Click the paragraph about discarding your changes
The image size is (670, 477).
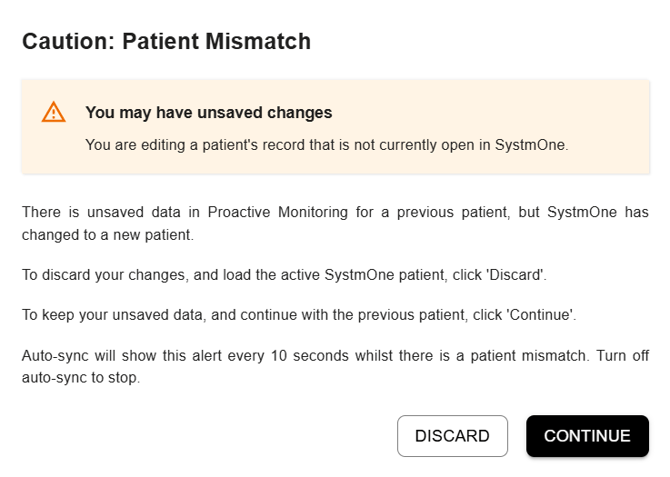(x=284, y=275)
